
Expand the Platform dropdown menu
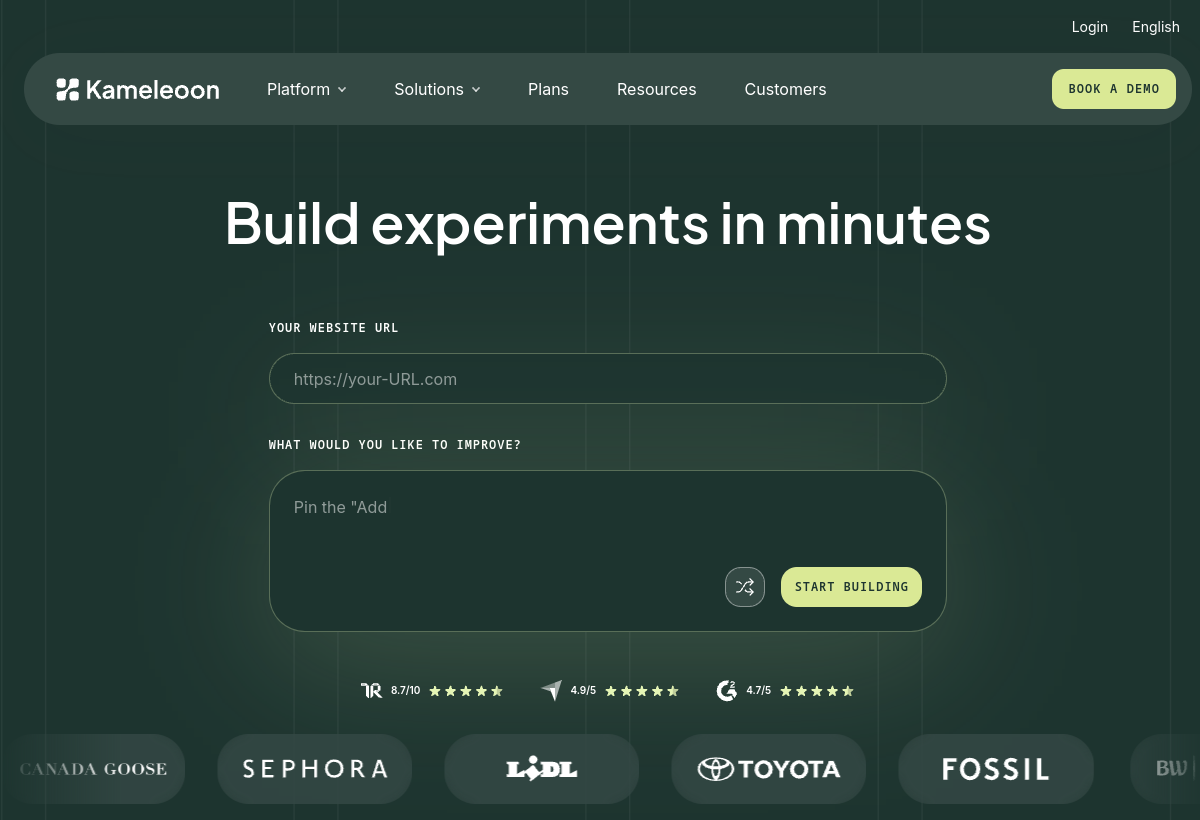point(306,89)
